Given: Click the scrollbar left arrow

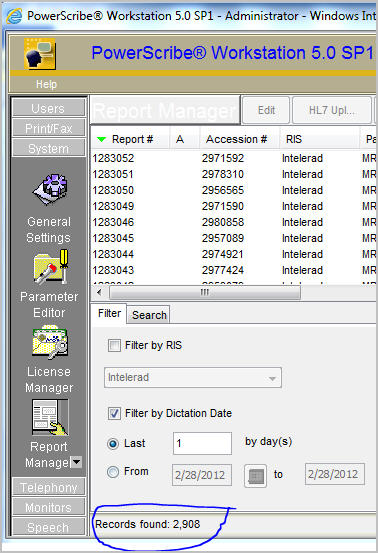Looking at the screenshot, I should (x=99, y=292).
